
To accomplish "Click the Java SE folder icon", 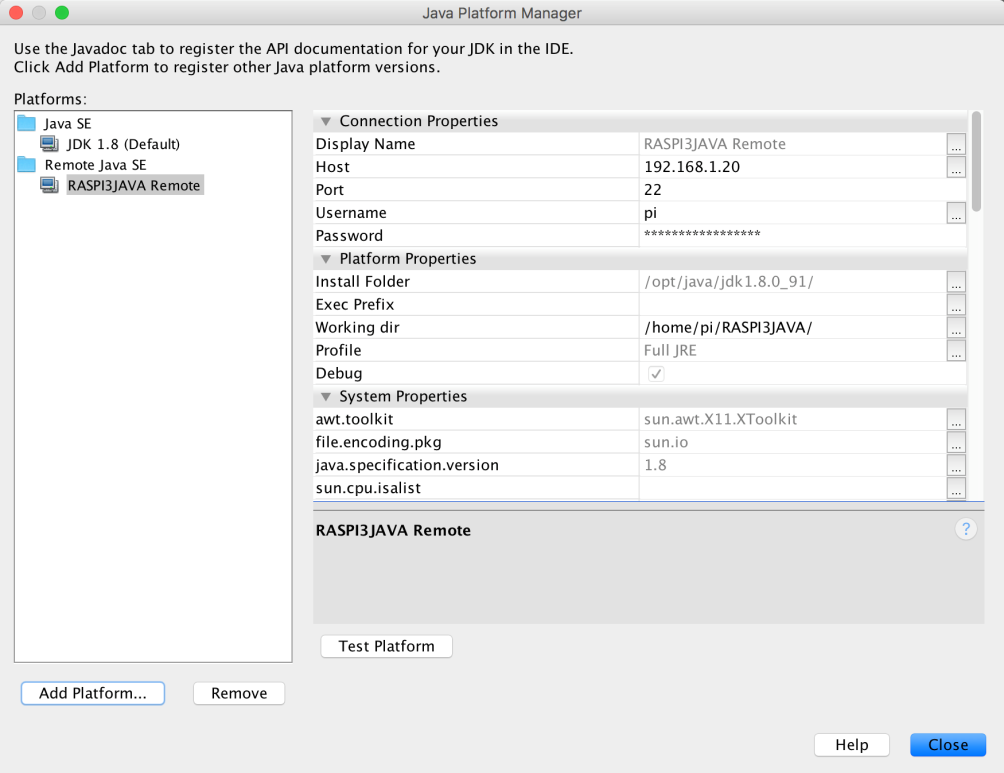I will click(x=26, y=123).
